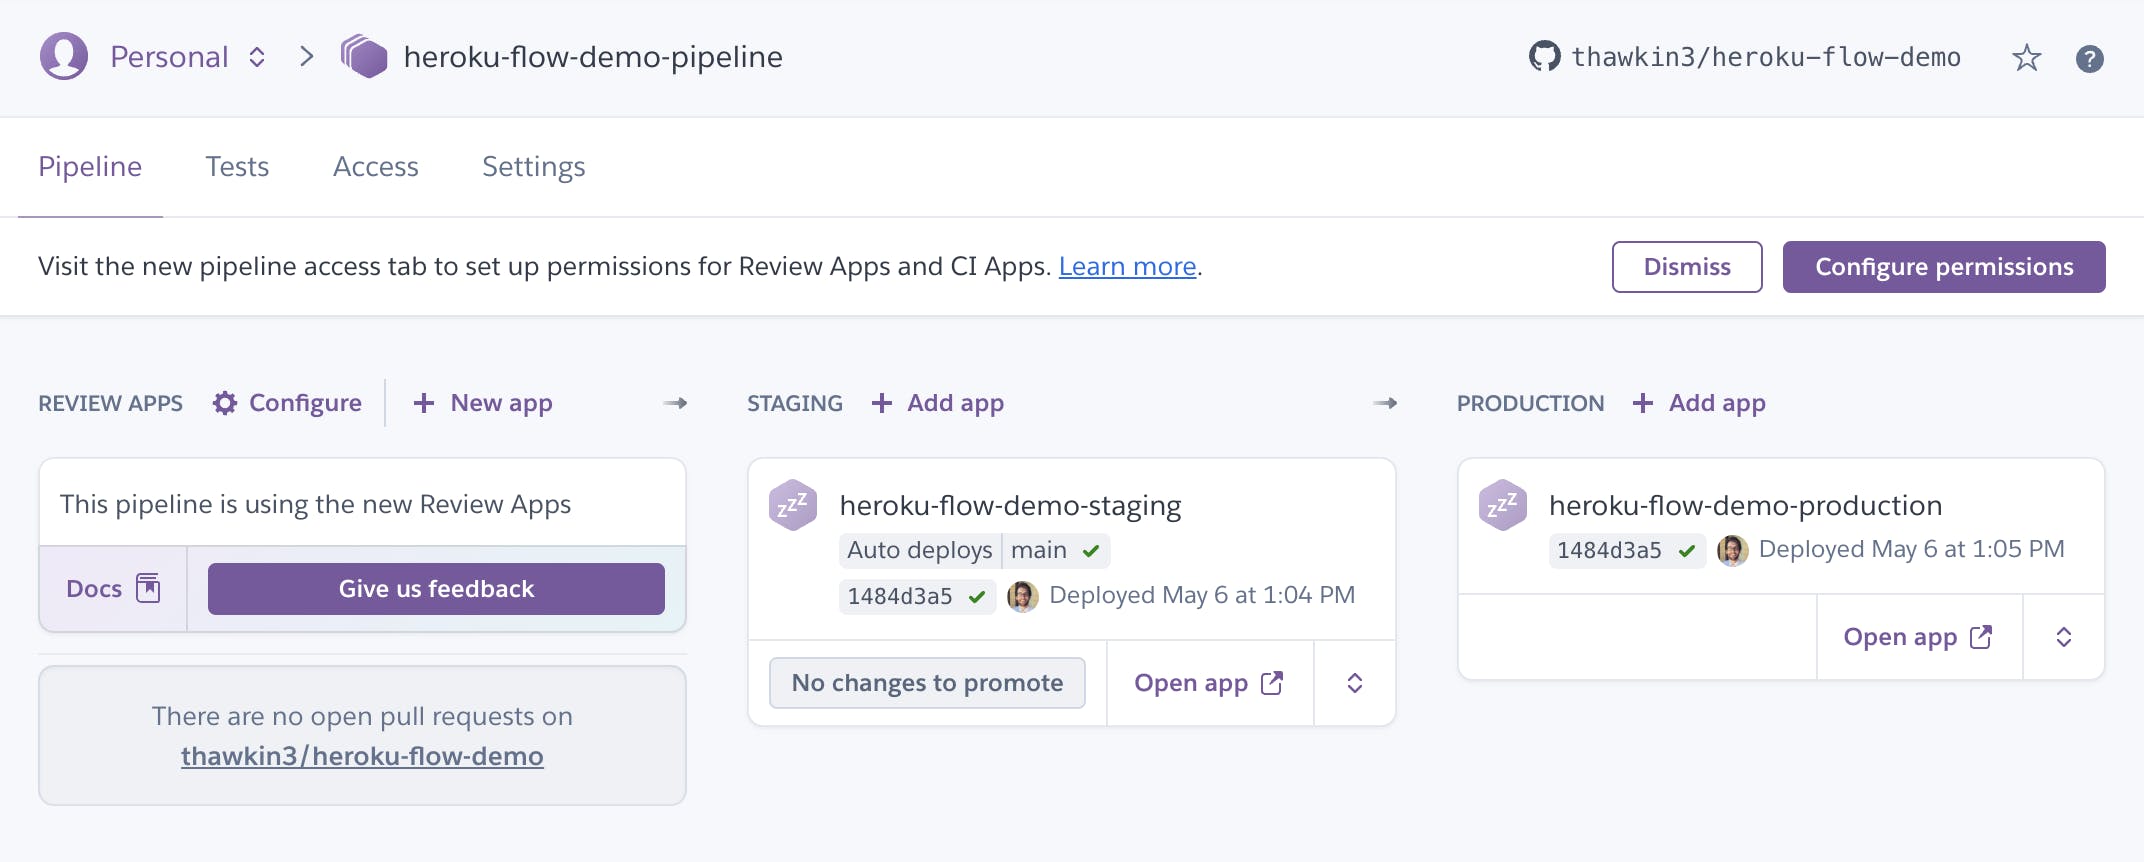Click the production deployer avatar
This screenshot has width=2144, height=862.
(1732, 550)
